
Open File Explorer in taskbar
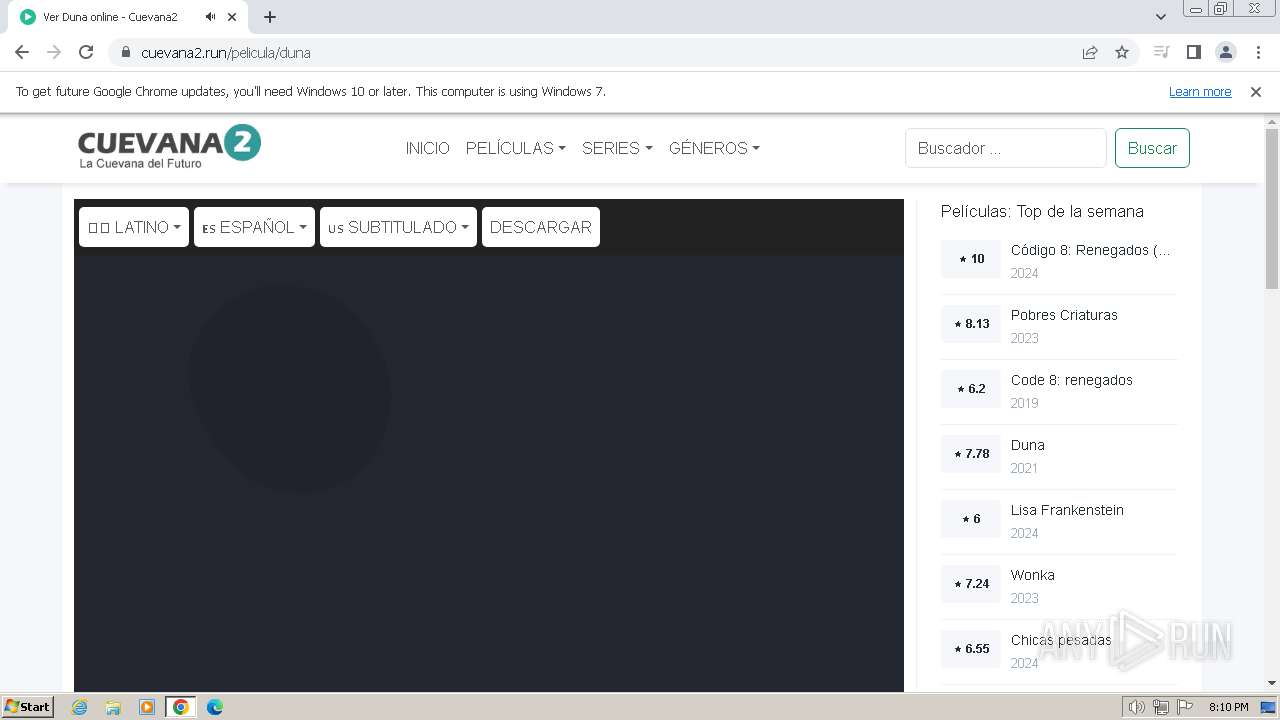click(113, 707)
